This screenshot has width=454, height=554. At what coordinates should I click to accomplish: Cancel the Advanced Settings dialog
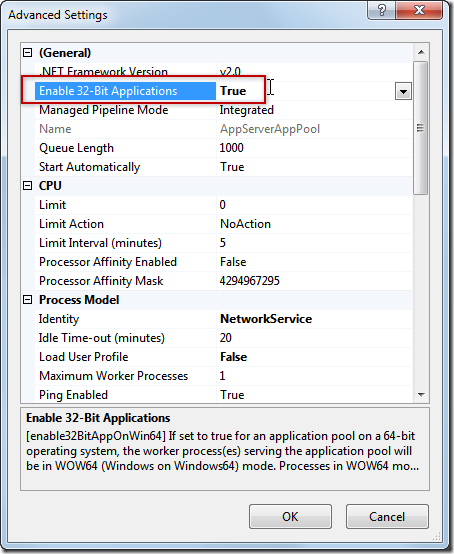tap(387, 517)
